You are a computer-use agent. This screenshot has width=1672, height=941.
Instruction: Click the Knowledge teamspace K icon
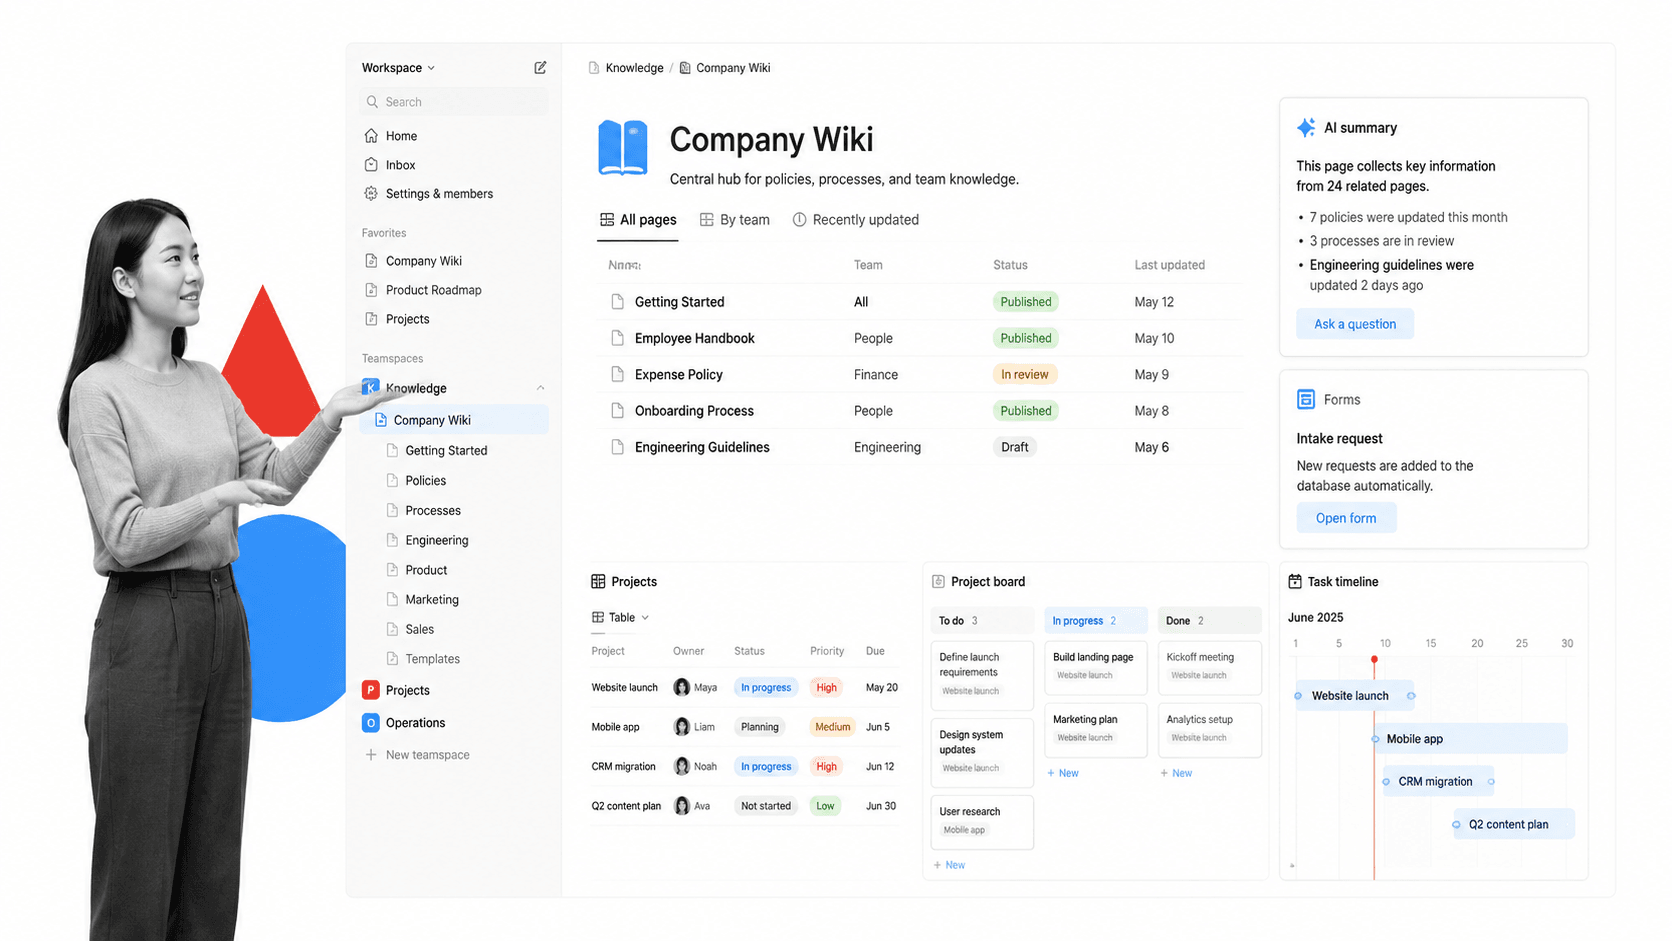371,387
